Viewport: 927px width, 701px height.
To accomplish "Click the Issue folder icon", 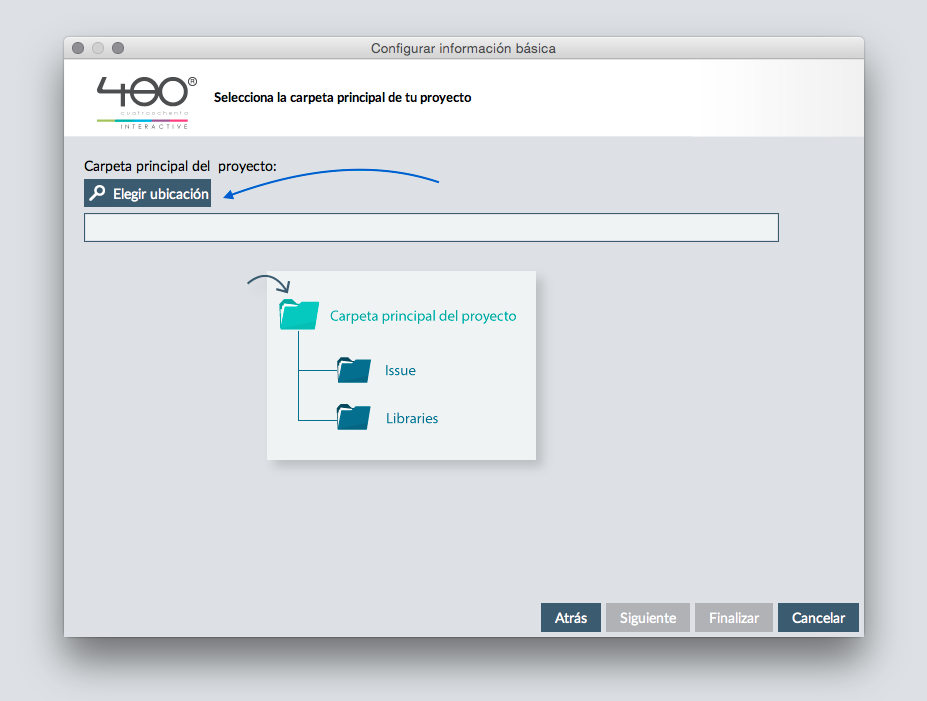I will coord(354,370).
